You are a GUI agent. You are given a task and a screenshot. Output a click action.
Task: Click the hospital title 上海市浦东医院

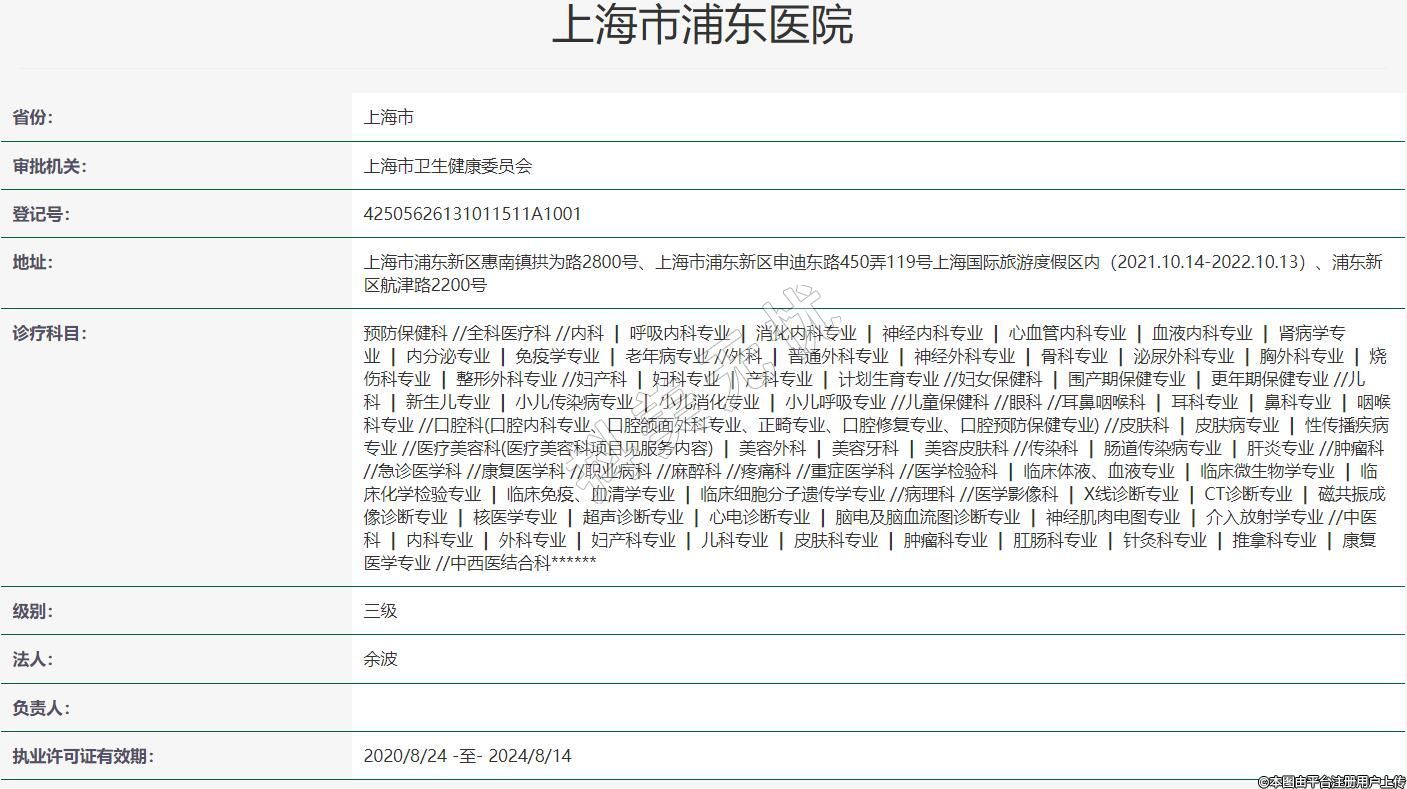tap(702, 25)
